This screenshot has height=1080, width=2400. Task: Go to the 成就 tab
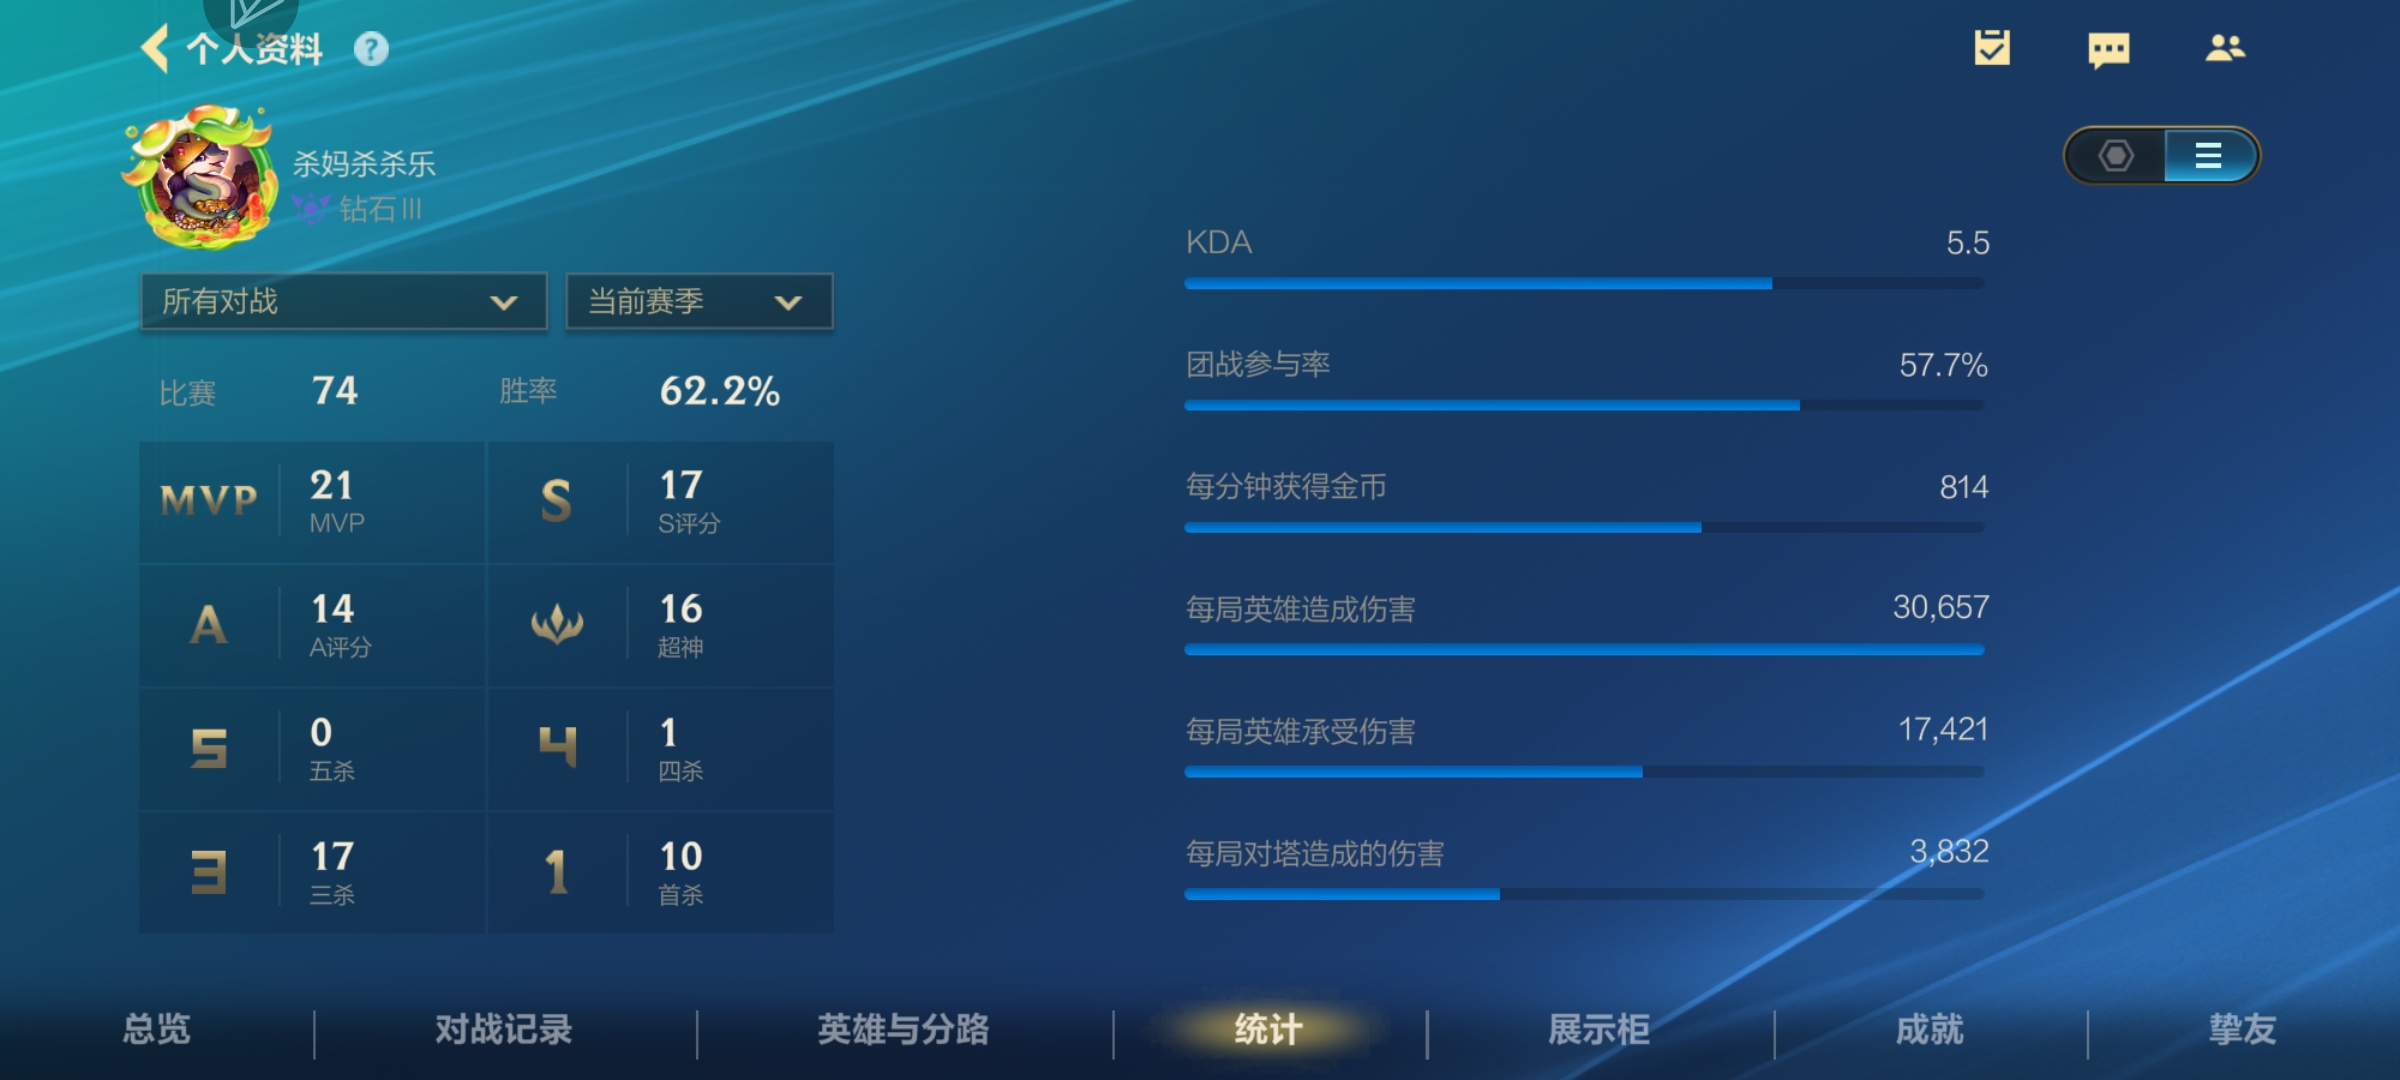click(x=1930, y=1029)
